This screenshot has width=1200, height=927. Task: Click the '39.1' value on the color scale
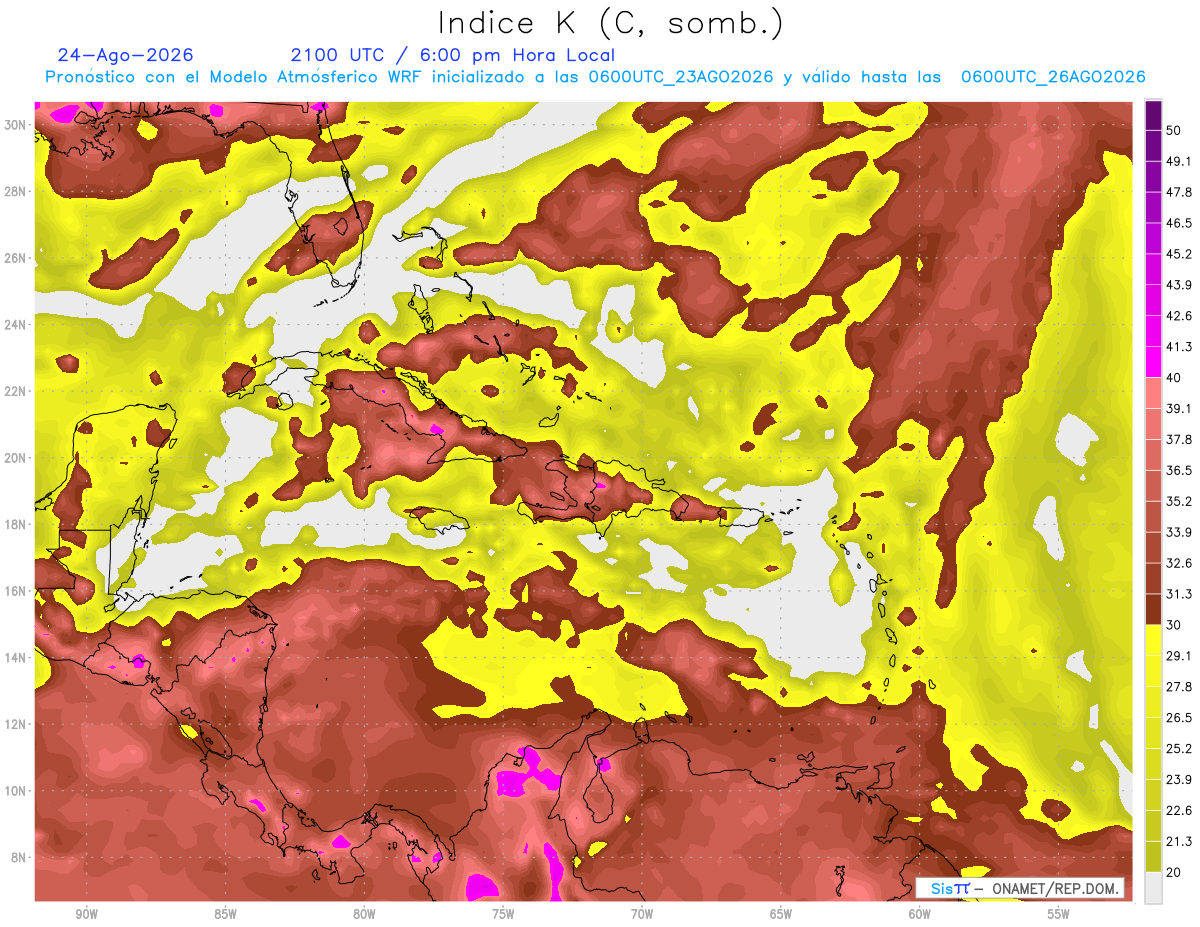1180,409
